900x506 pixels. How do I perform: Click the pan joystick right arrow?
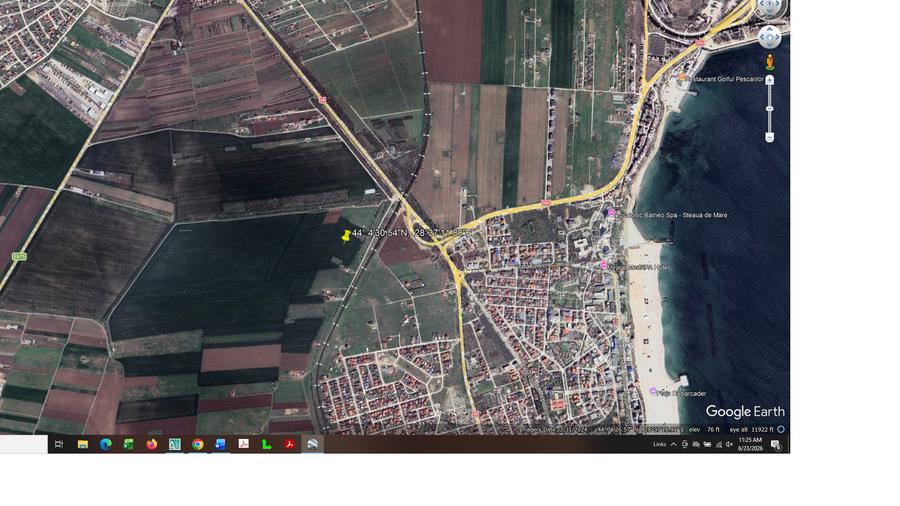tap(777, 38)
